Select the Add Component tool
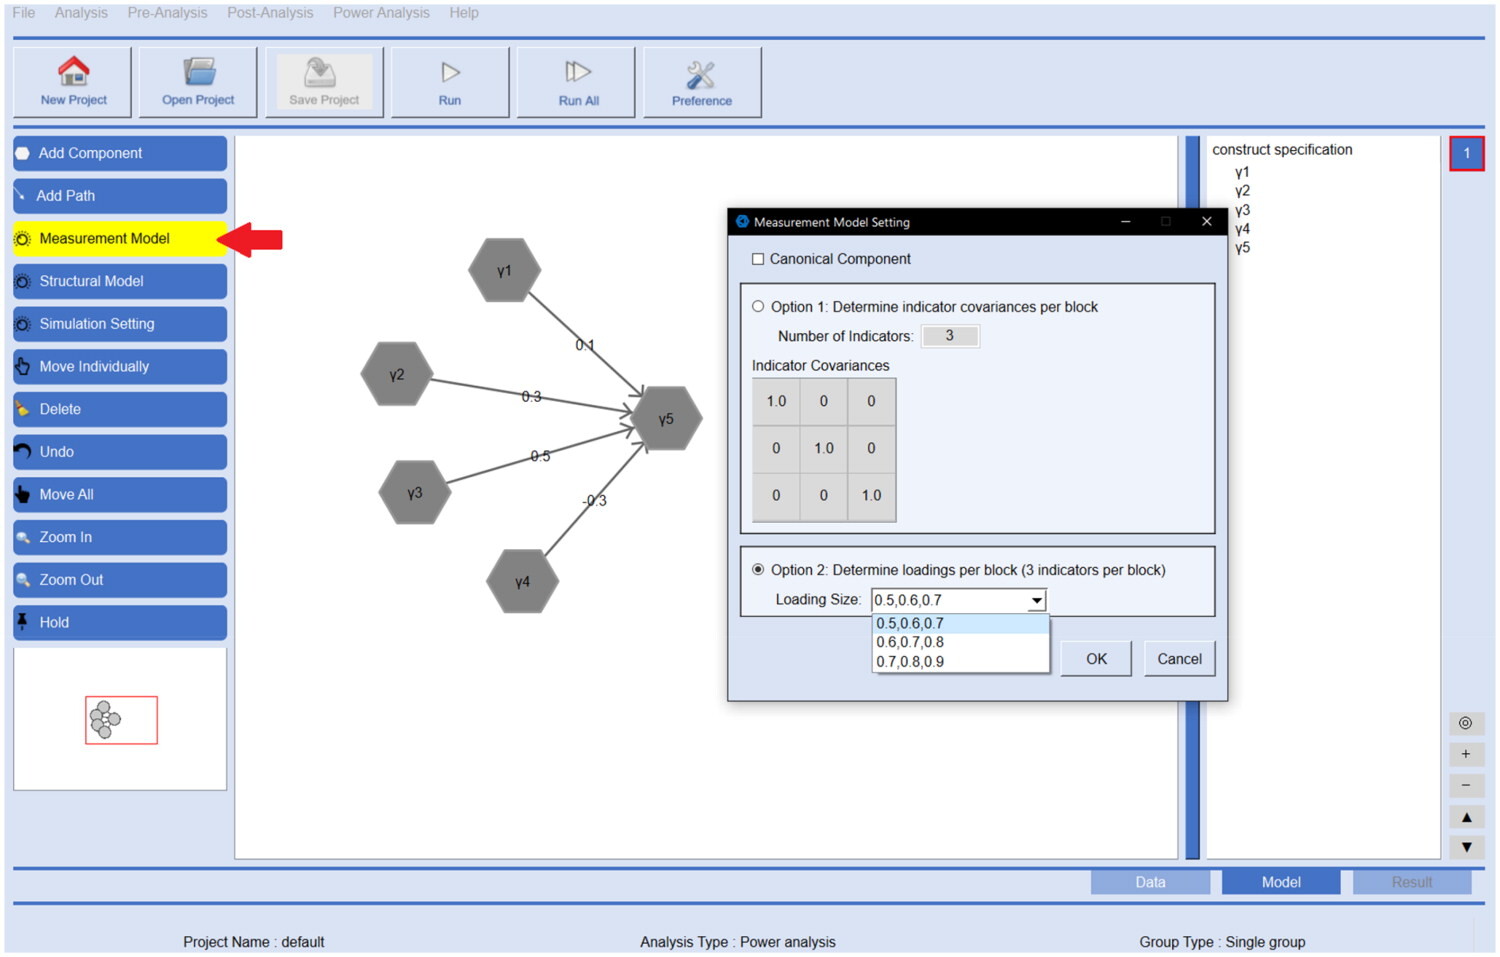 click(120, 153)
